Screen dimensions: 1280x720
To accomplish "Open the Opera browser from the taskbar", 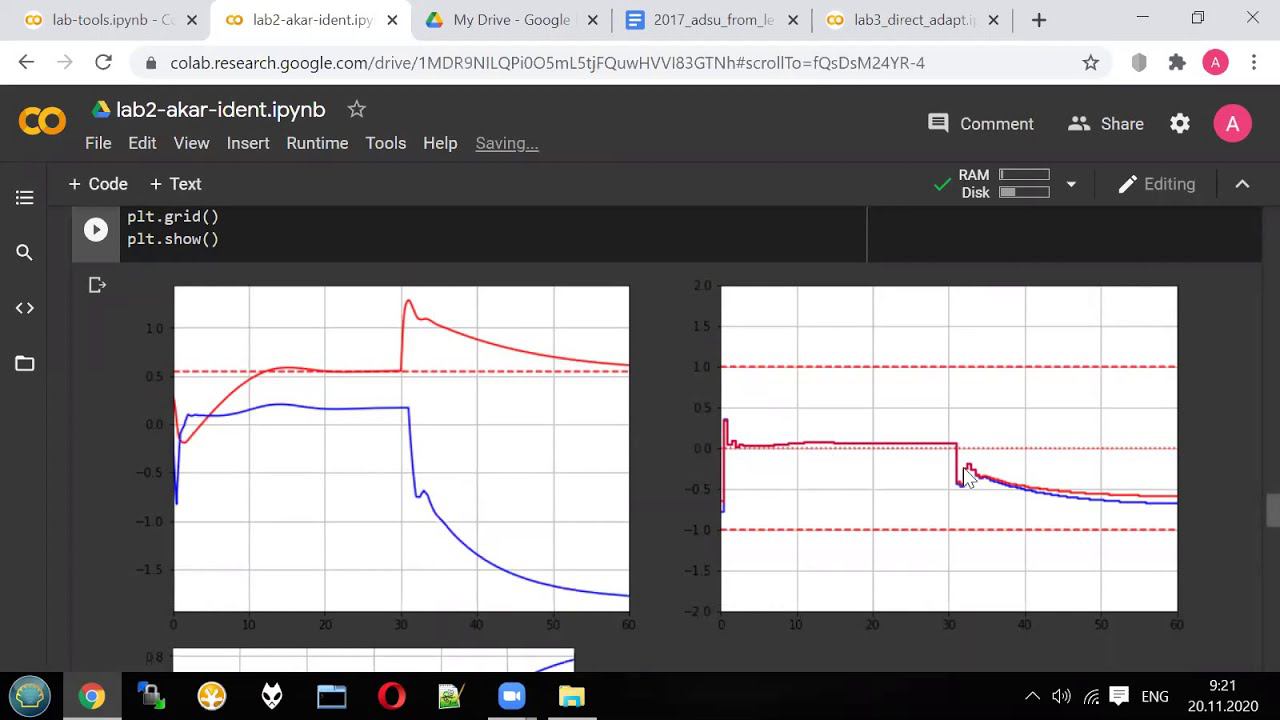I will [x=391, y=696].
